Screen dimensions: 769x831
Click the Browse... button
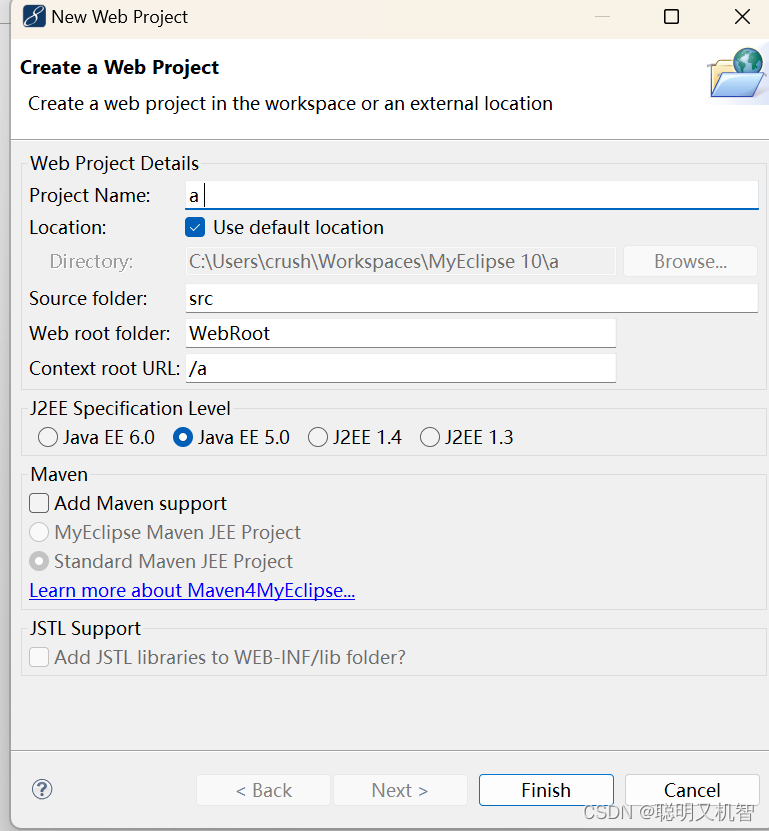click(x=690, y=261)
